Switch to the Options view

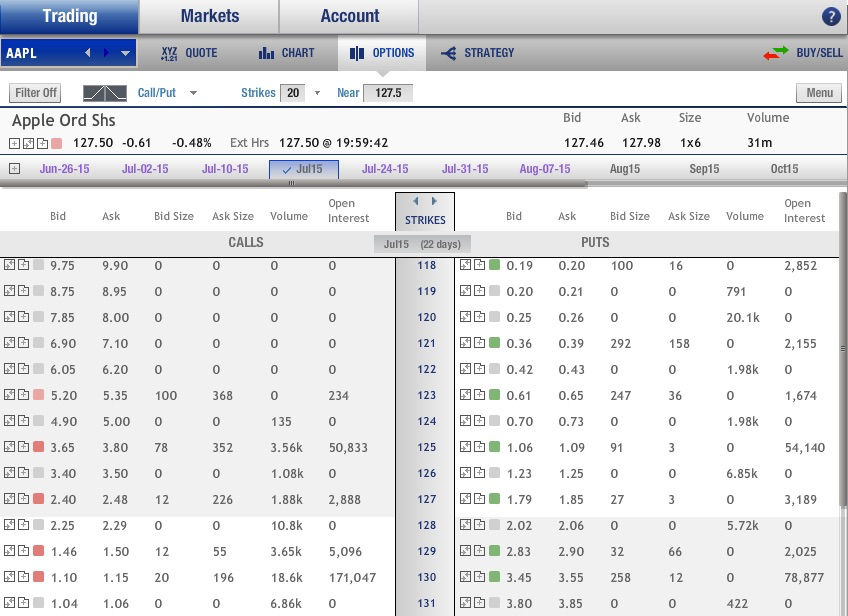pos(382,53)
